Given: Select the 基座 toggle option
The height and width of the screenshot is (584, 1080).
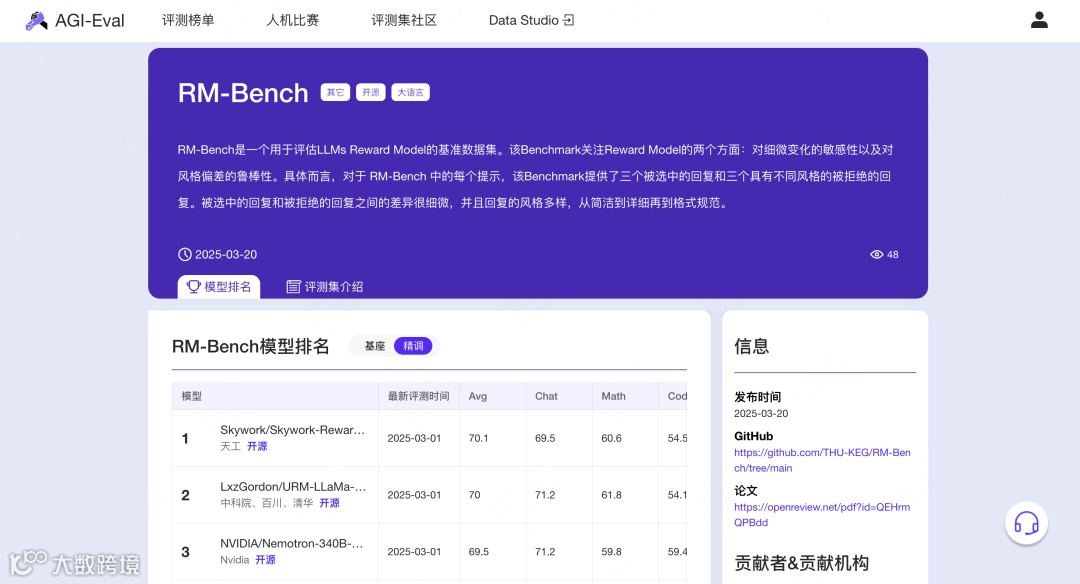Looking at the screenshot, I should click(375, 346).
